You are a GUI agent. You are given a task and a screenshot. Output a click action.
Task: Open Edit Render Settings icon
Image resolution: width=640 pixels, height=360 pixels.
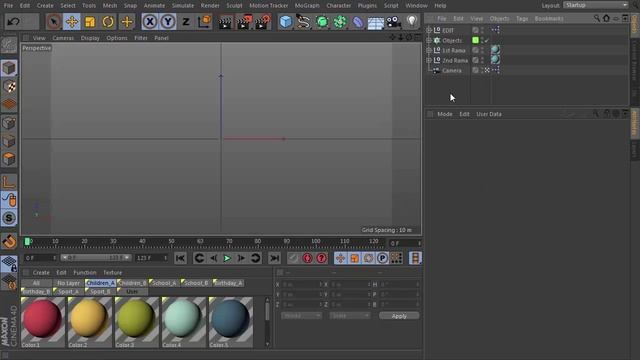(x=262, y=22)
